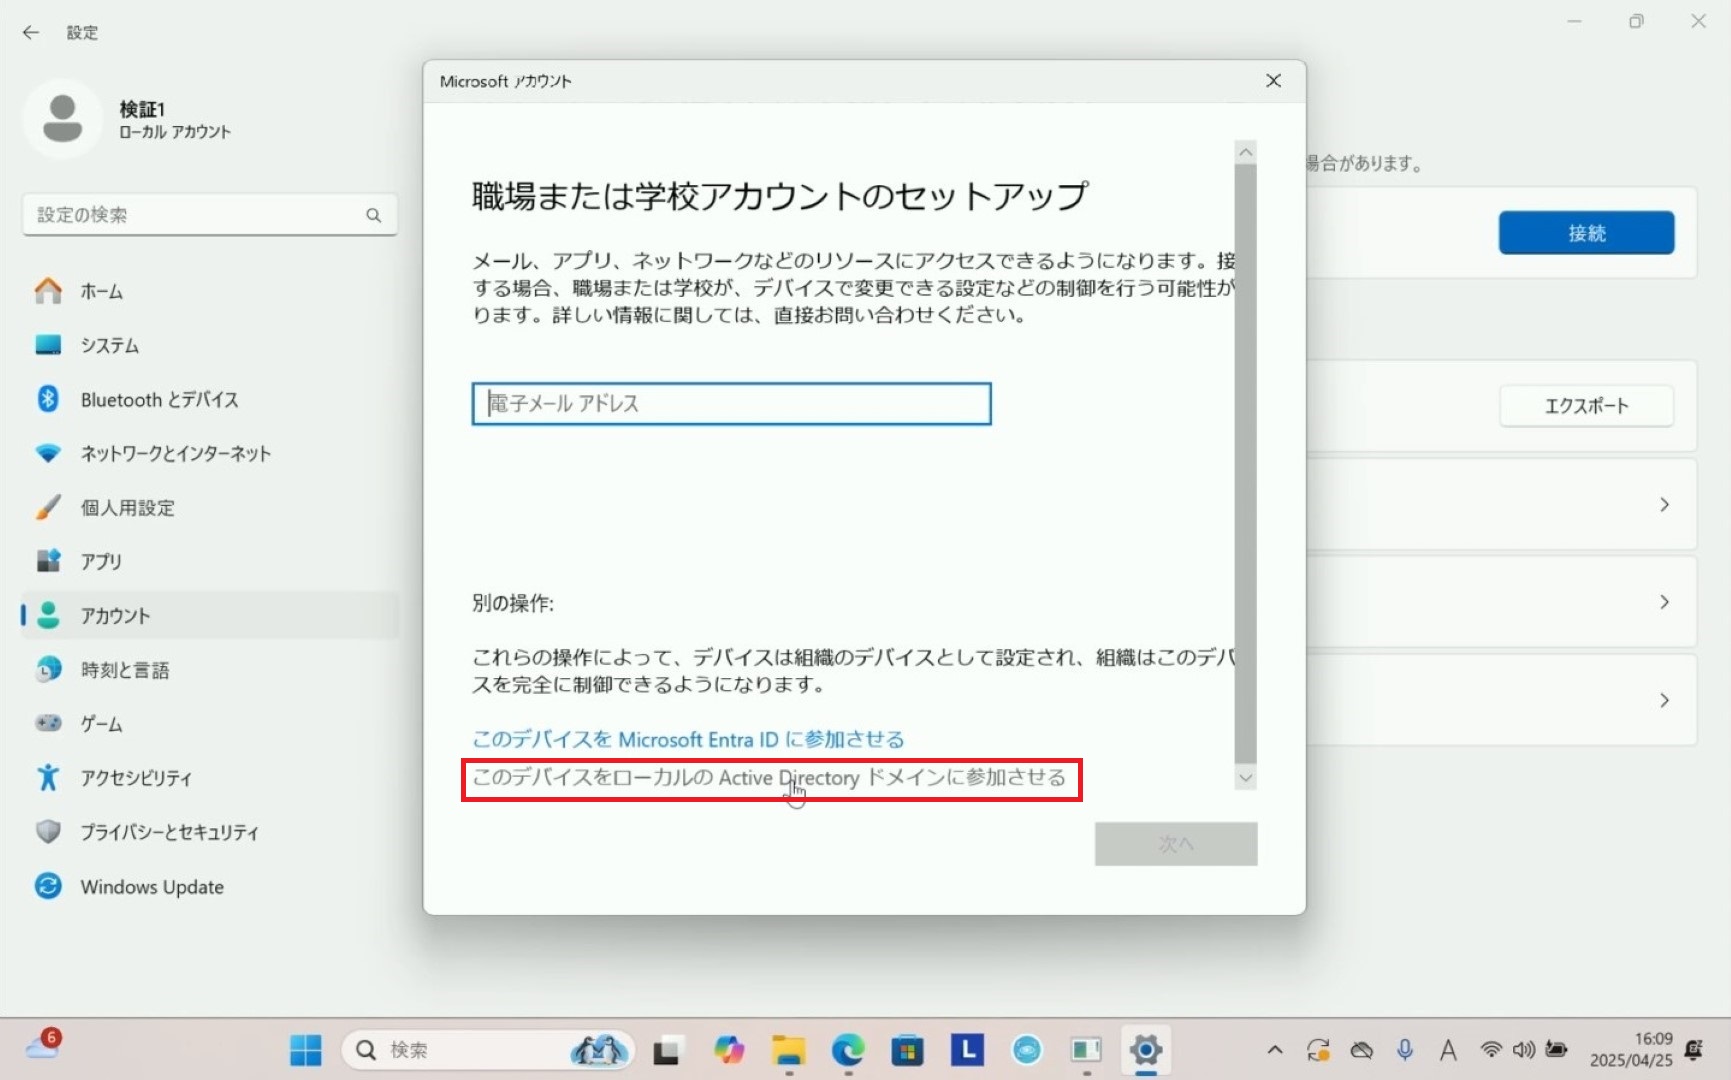The width and height of the screenshot is (1731, 1080).
Task: Open the blue L app on taskbar
Action: pos(967,1050)
